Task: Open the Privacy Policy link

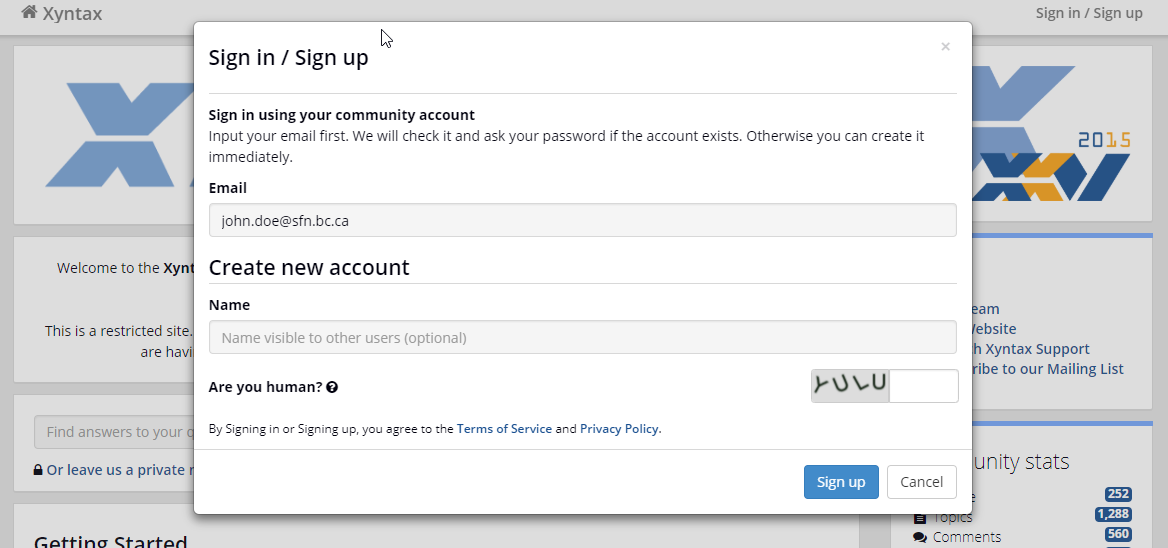Action: pos(620,429)
